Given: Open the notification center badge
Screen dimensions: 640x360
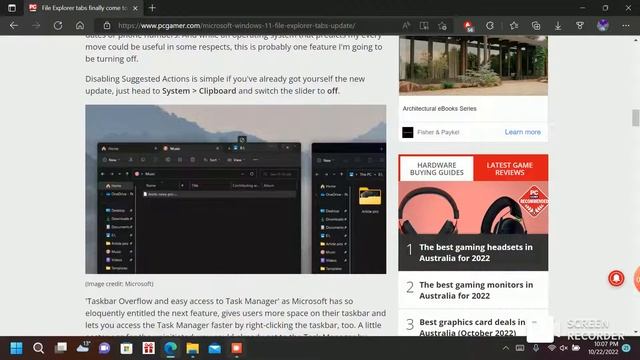Looking at the screenshot, I should 627,348.
